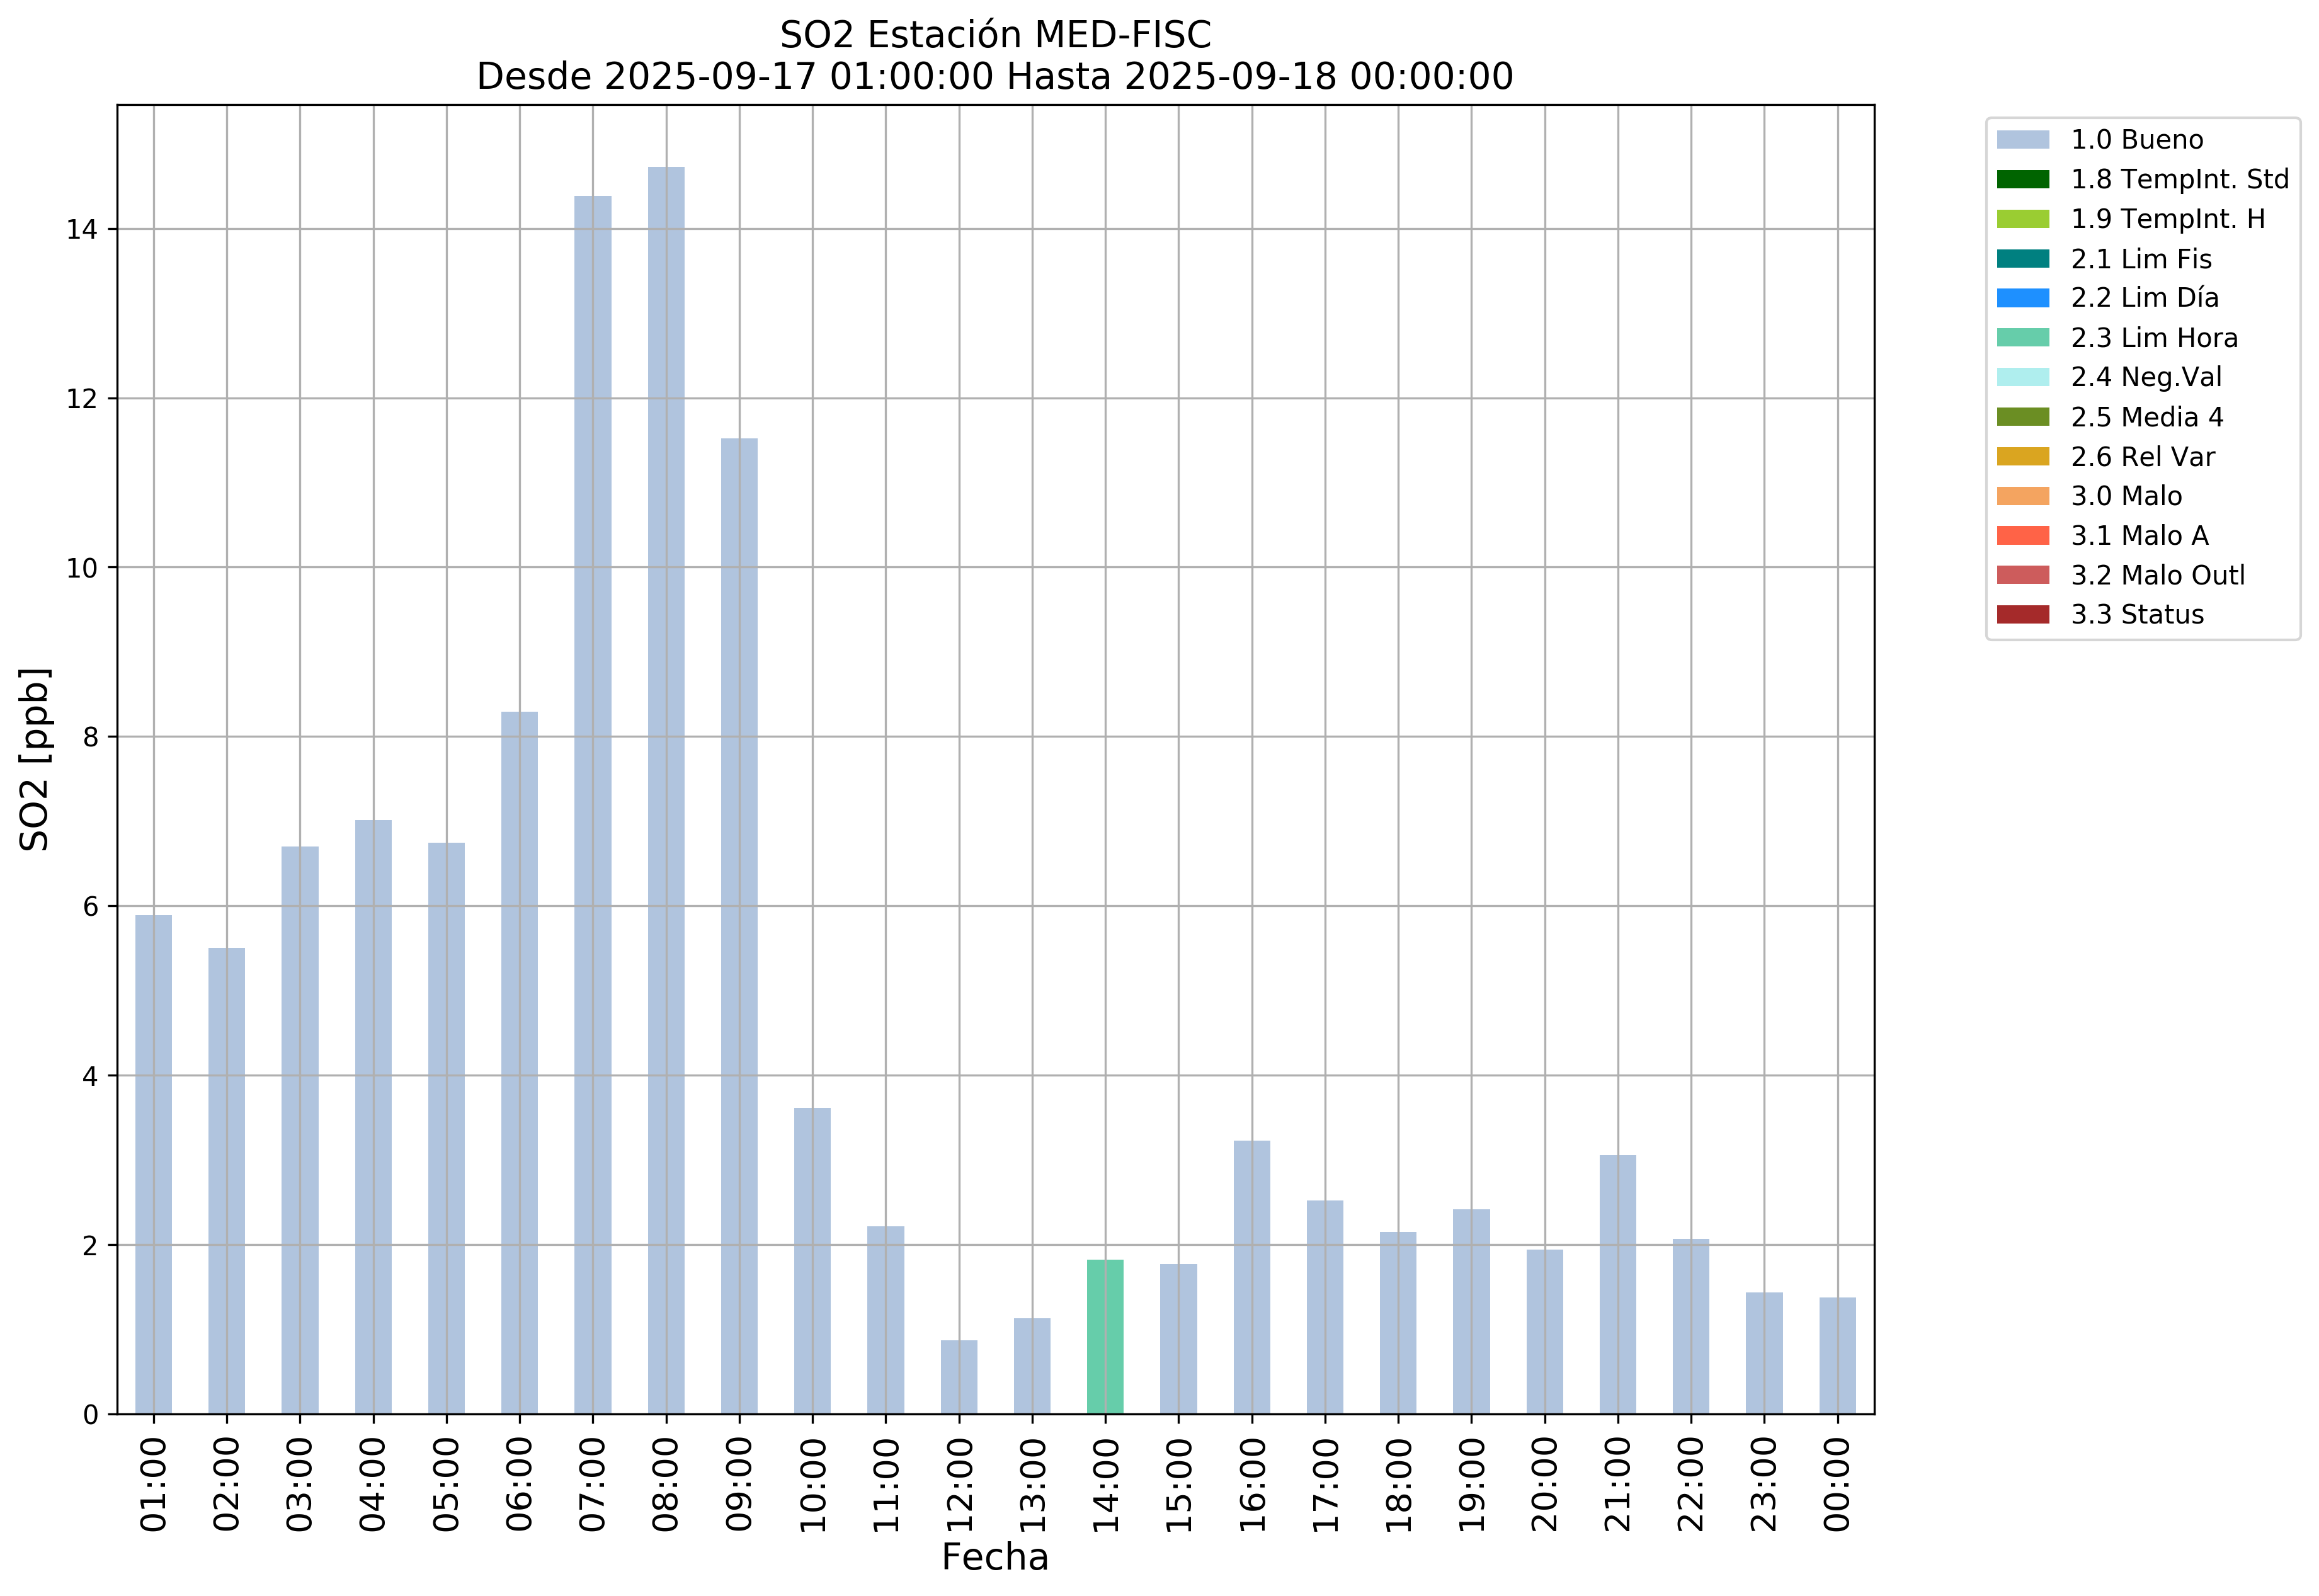This screenshot has width=2319, height=1596.
Task: Click the 2.4 Neg.Val legend label
Action: [x=2146, y=377]
